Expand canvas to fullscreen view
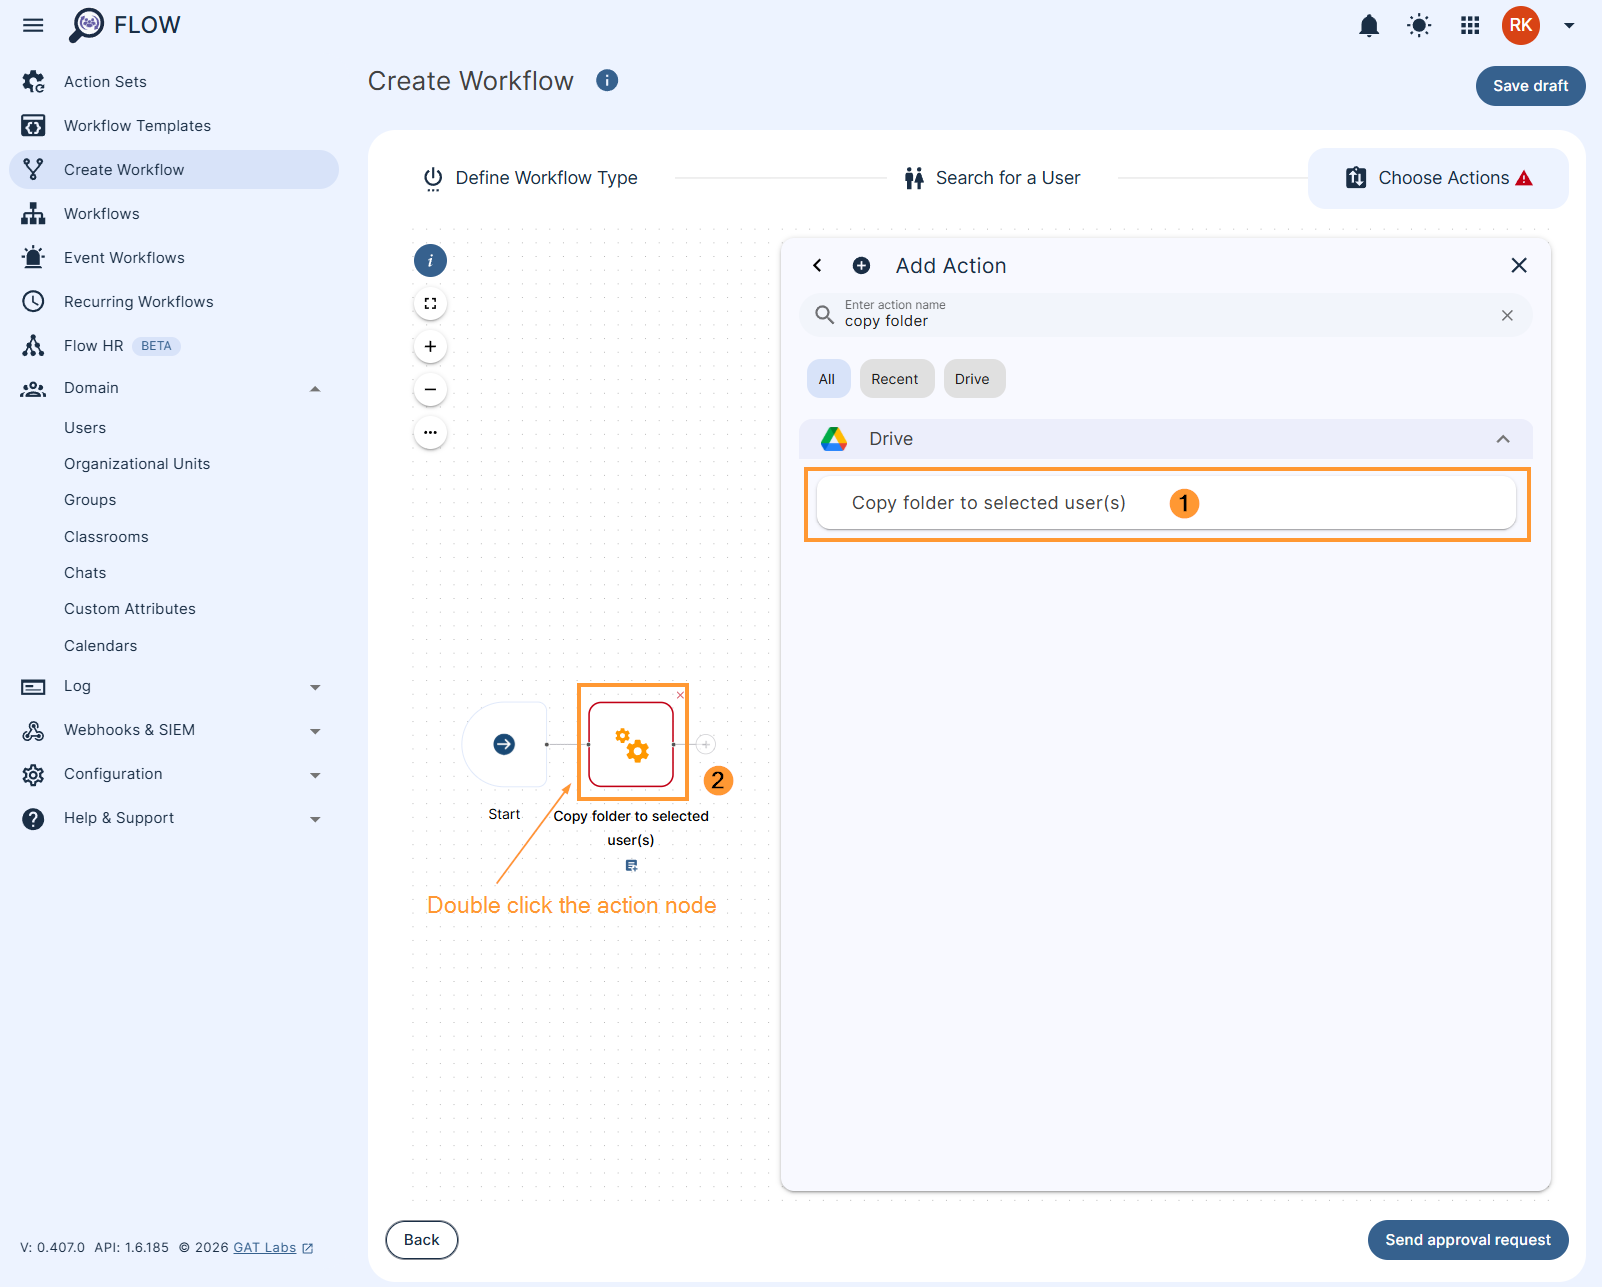This screenshot has height=1287, width=1602. click(430, 303)
